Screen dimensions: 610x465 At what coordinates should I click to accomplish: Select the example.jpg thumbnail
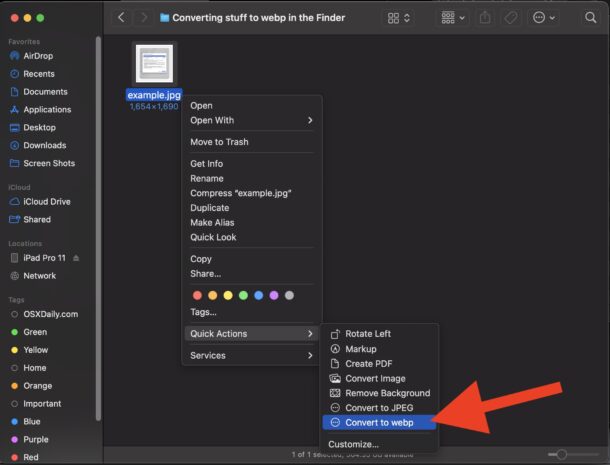(154, 63)
